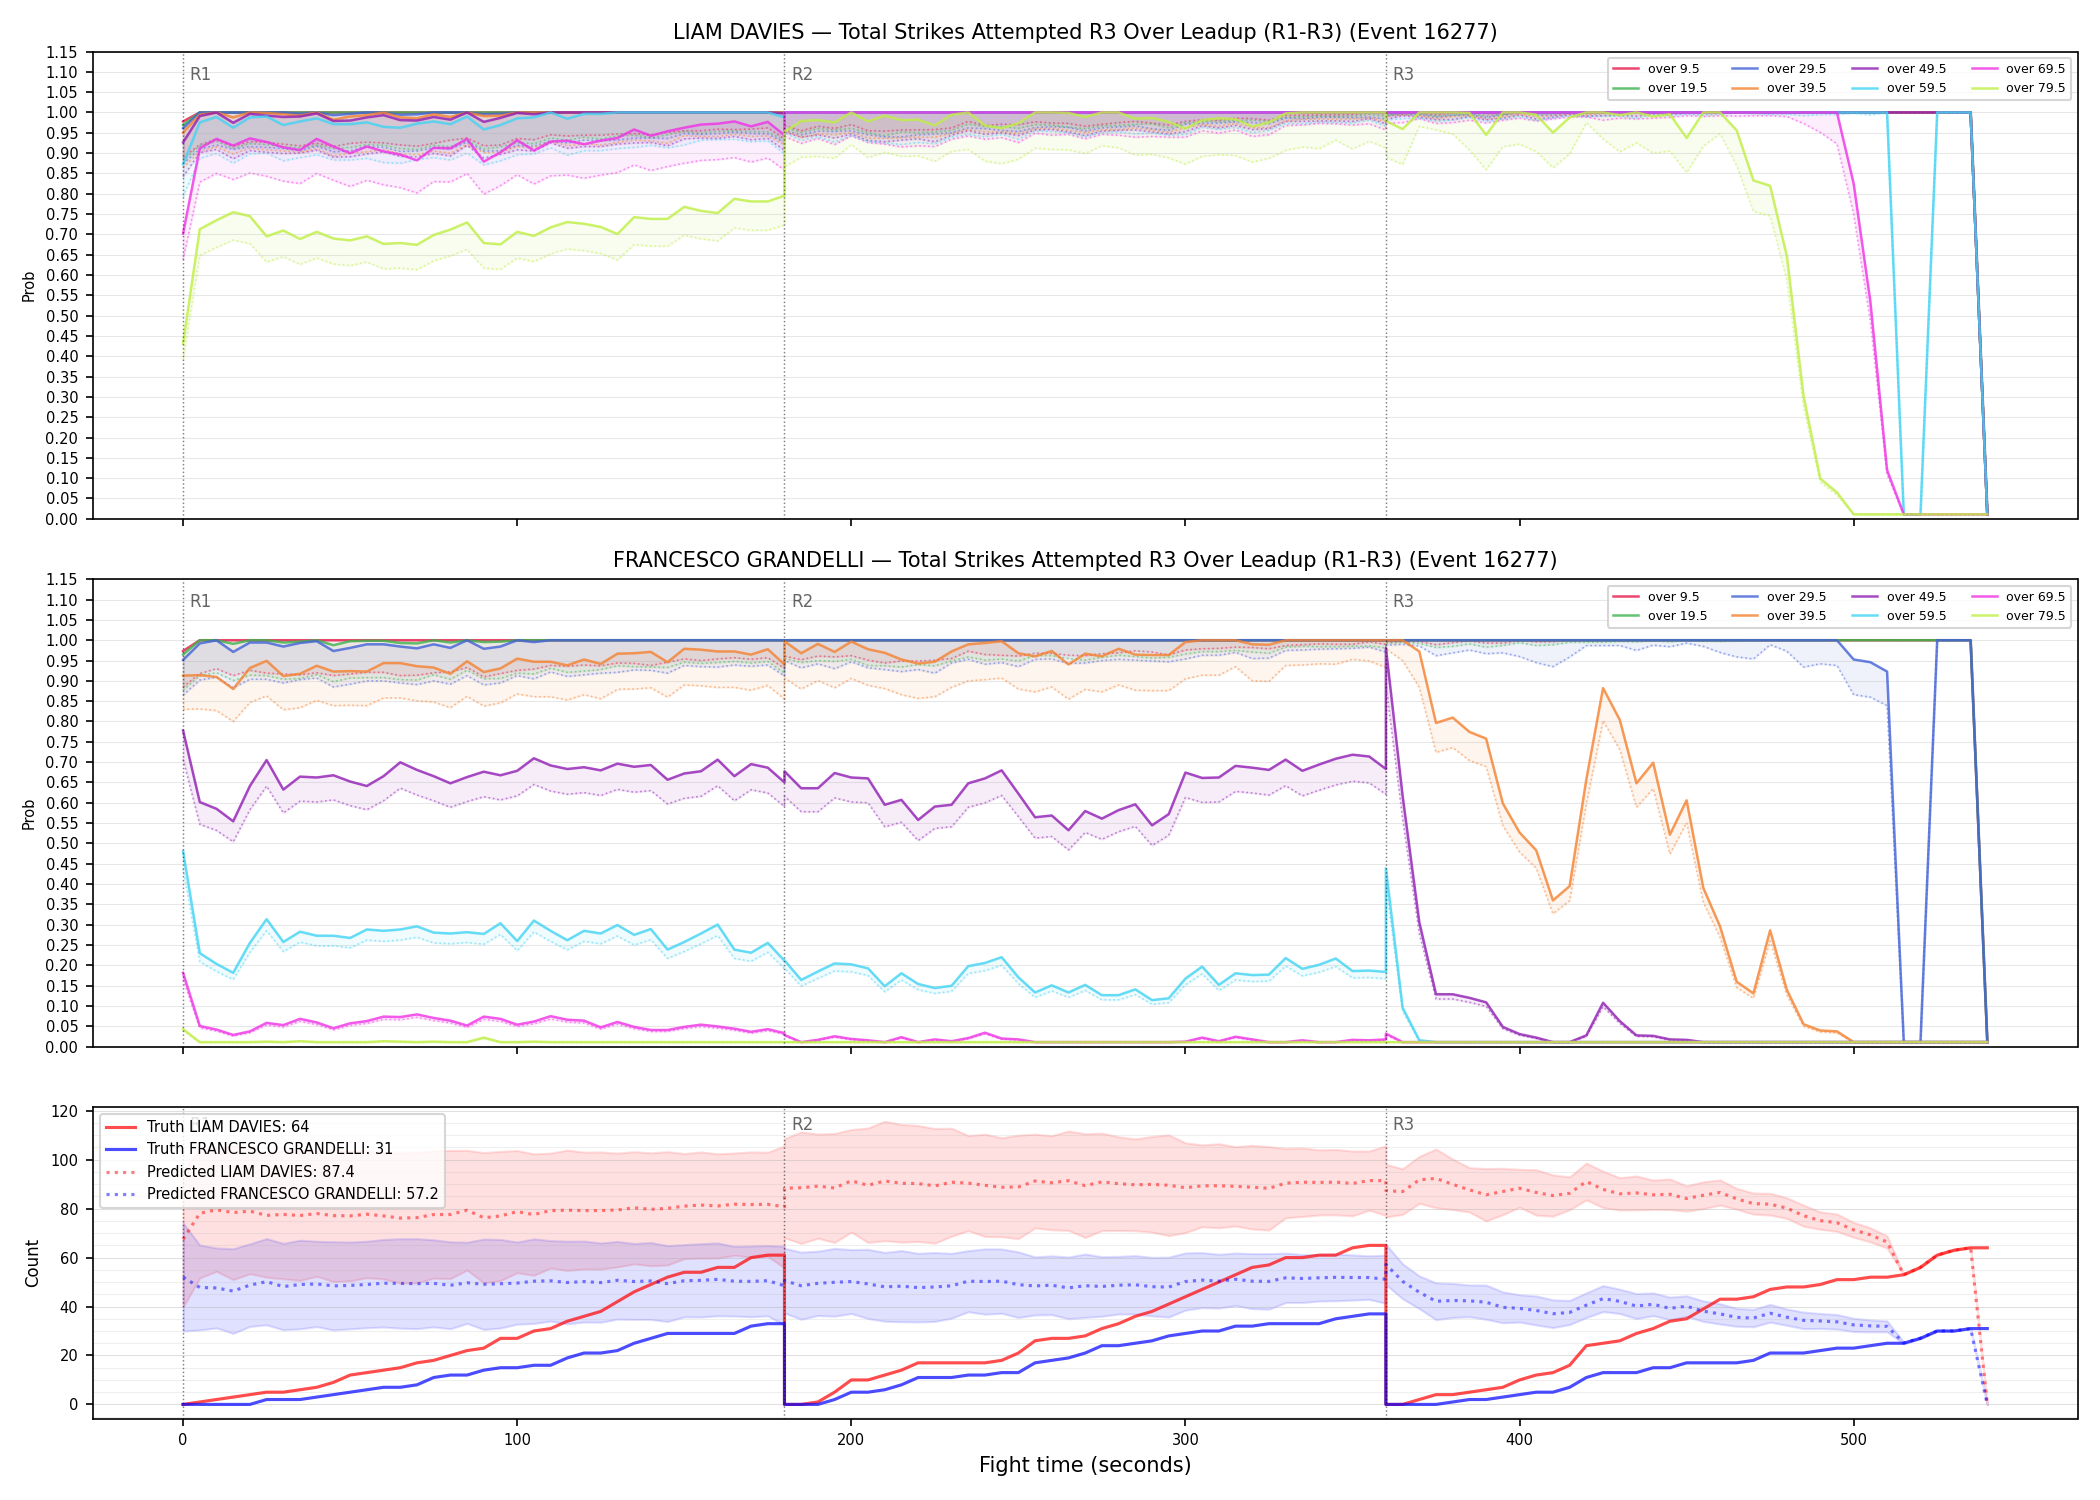The height and width of the screenshot is (1500, 2100).
Task: Click the R1 round label in Francesco Grandelli chart
Action: (200, 601)
